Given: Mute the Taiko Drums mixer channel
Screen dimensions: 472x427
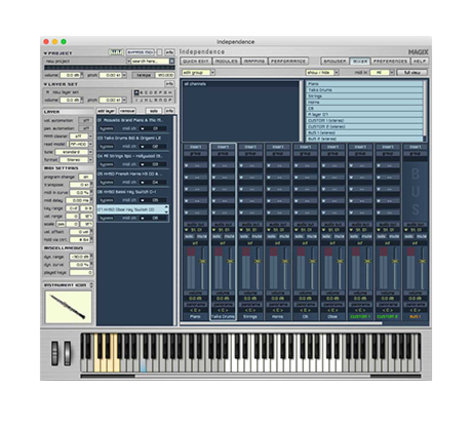Looking at the screenshot, I should (x=229, y=236).
